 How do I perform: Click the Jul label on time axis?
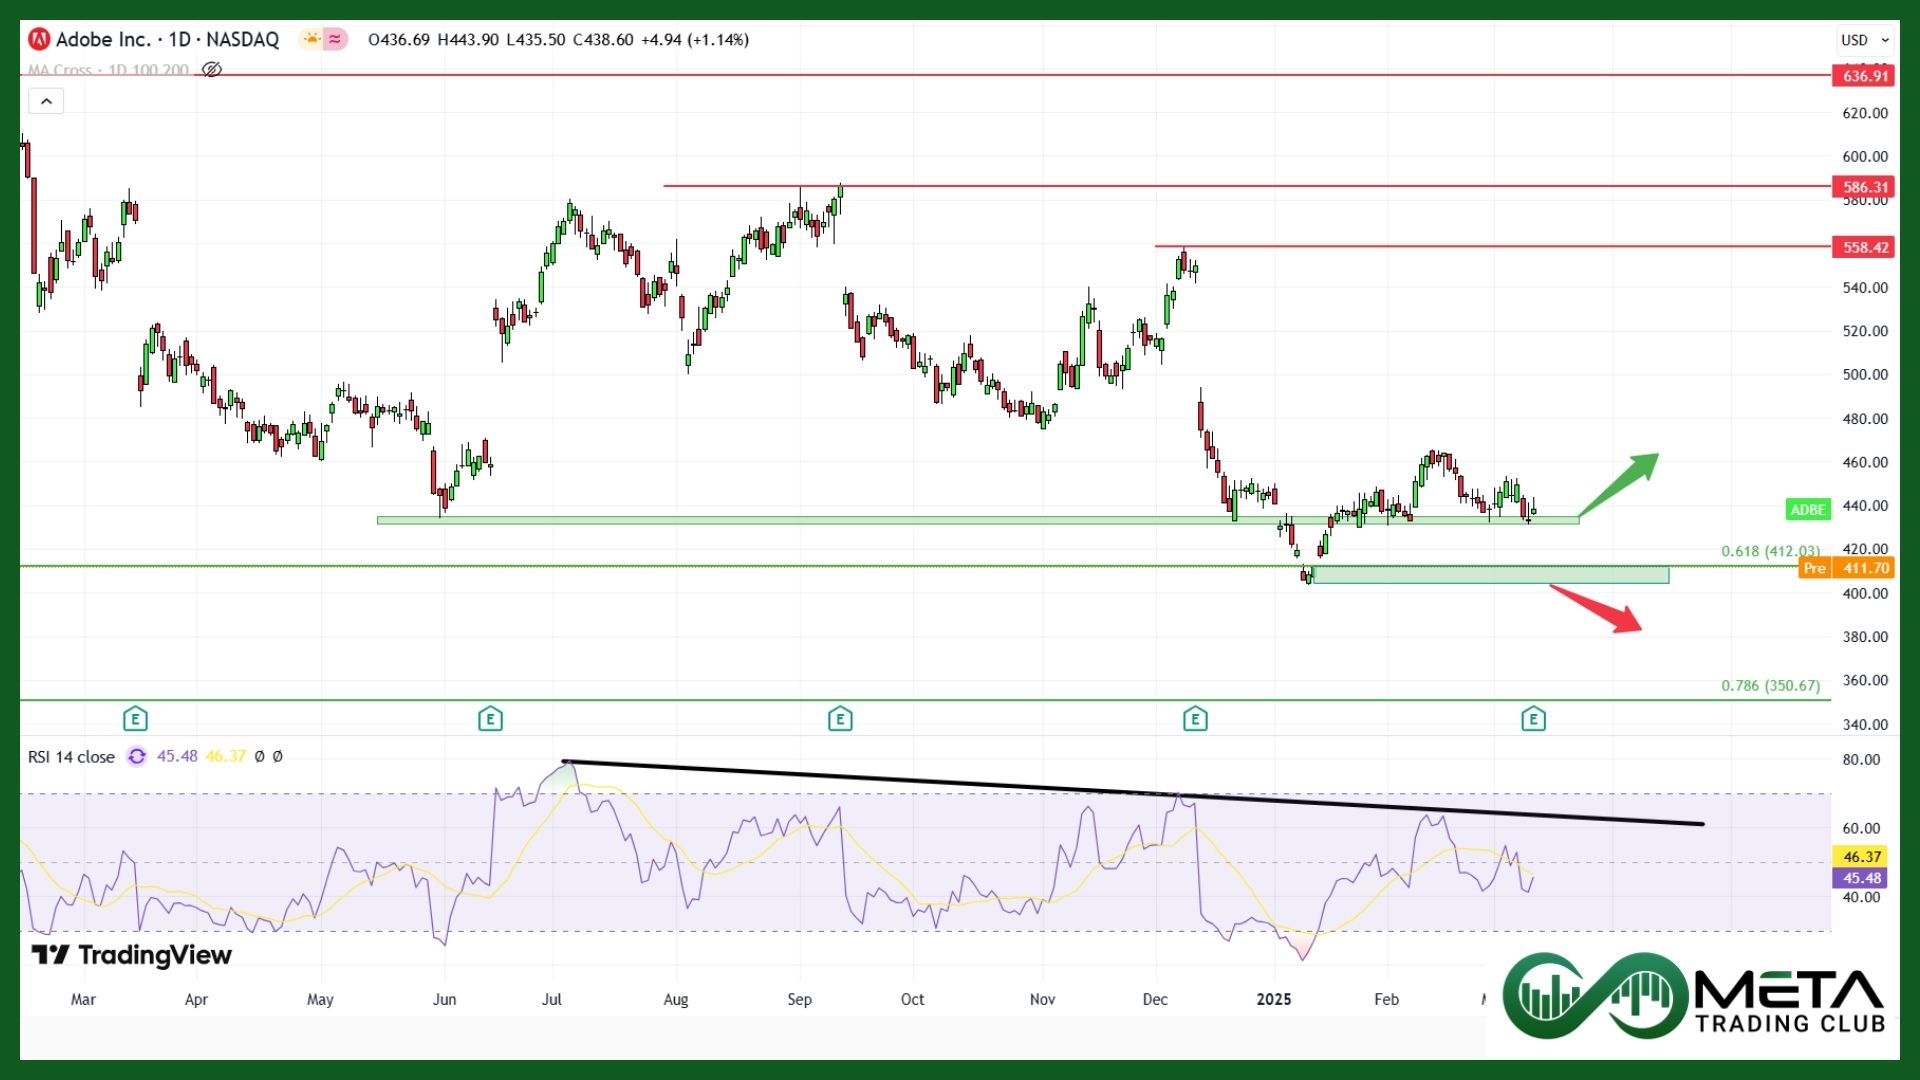(x=551, y=999)
